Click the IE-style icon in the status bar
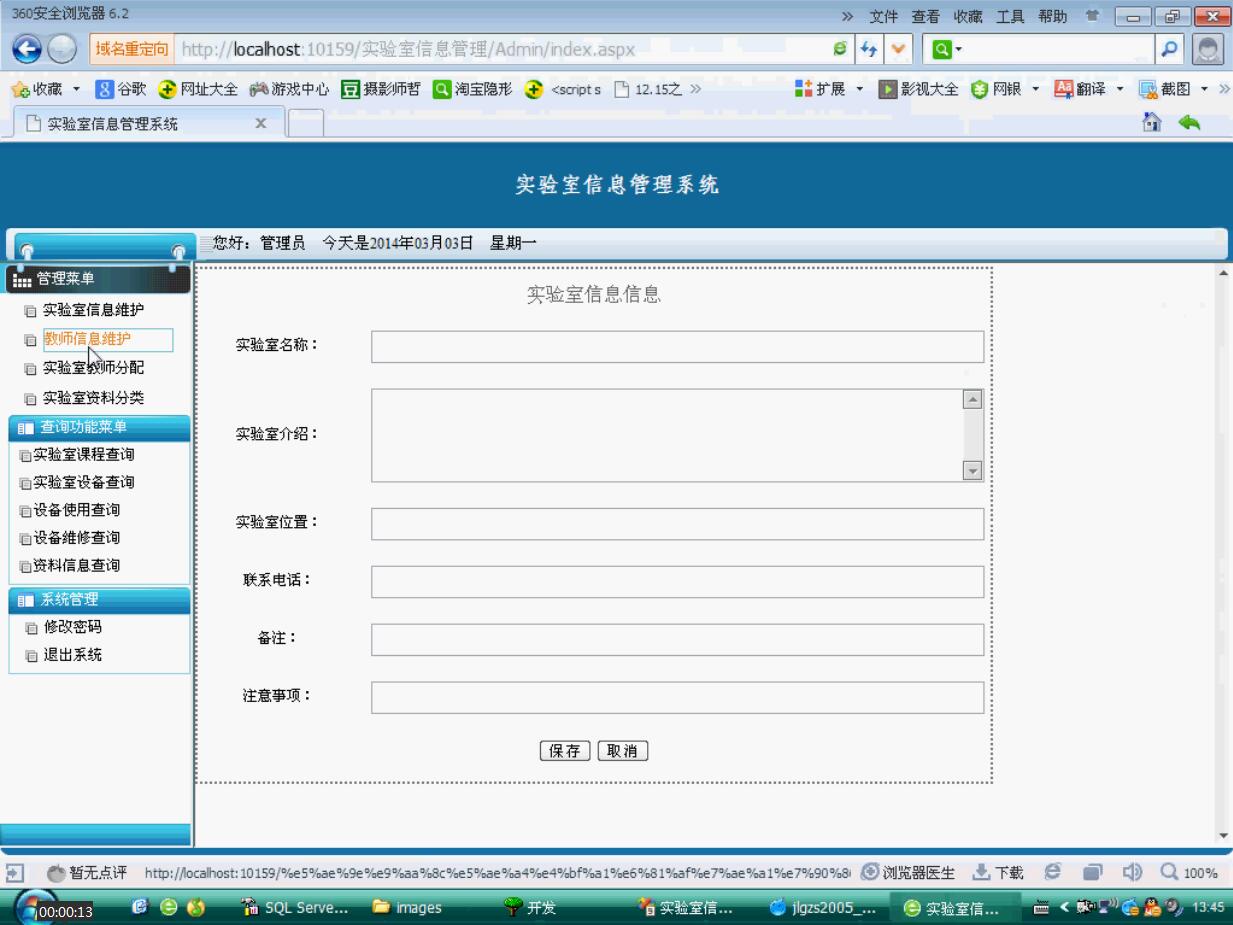 tap(1053, 873)
